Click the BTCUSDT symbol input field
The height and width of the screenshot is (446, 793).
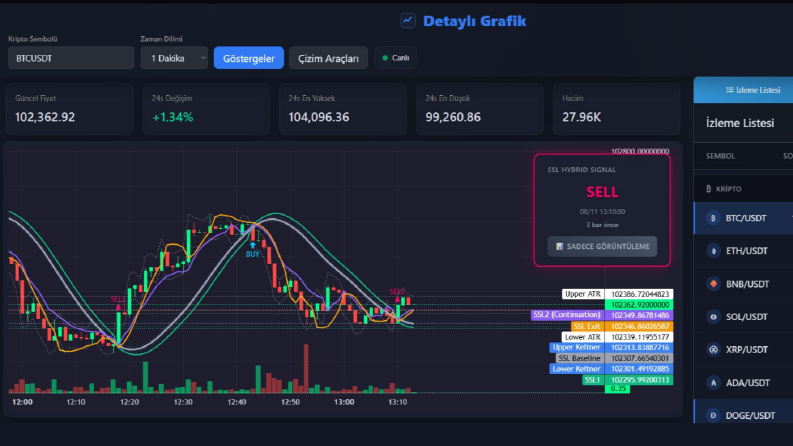point(71,58)
